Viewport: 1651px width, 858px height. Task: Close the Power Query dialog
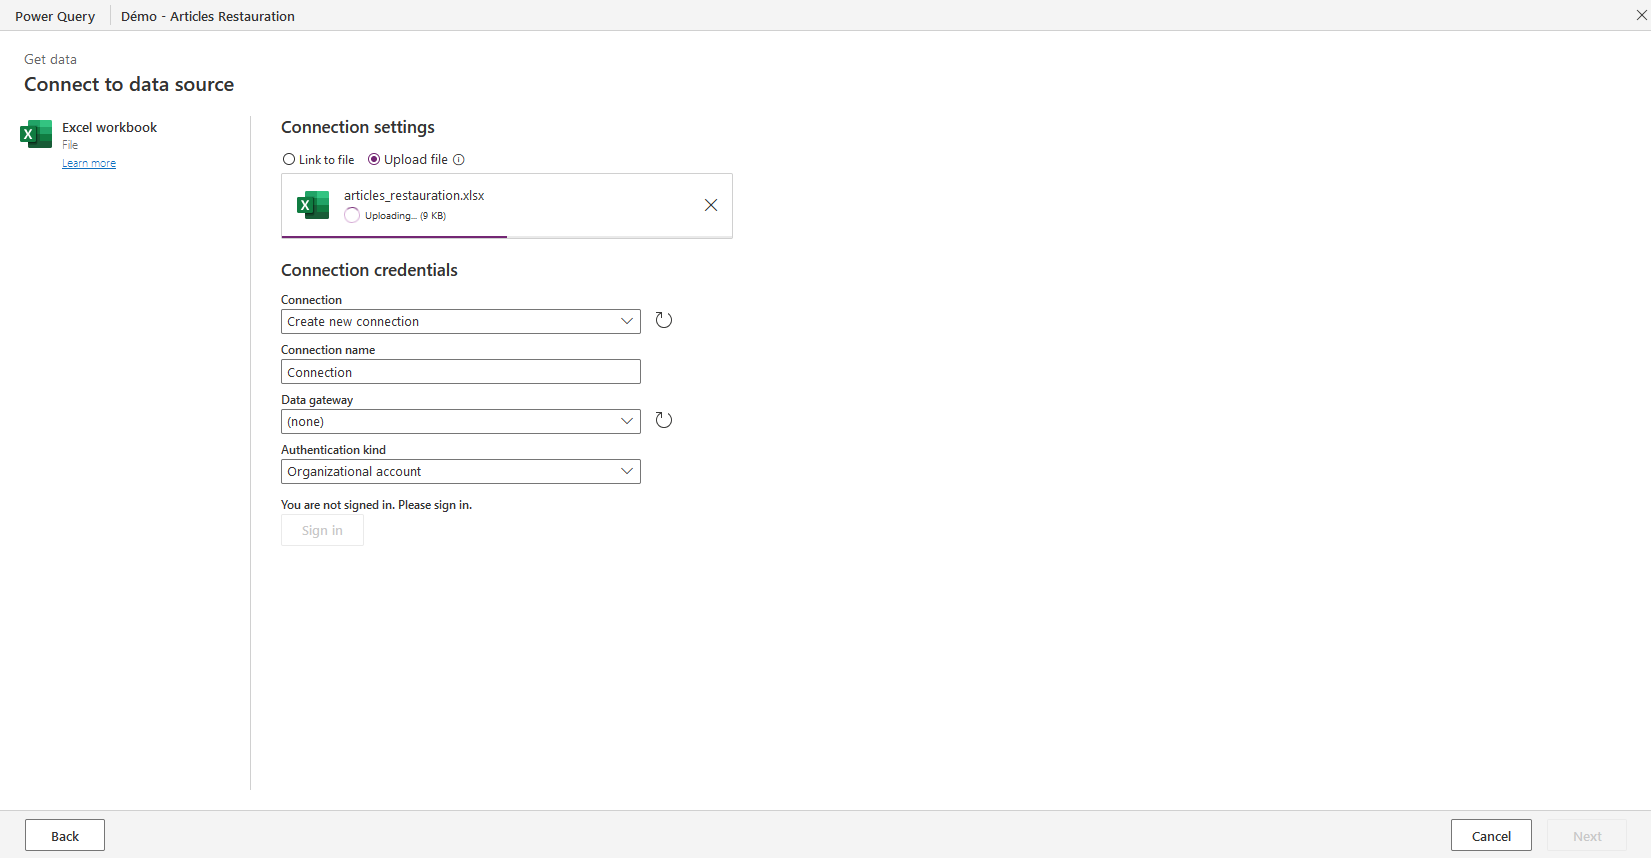point(1641,15)
